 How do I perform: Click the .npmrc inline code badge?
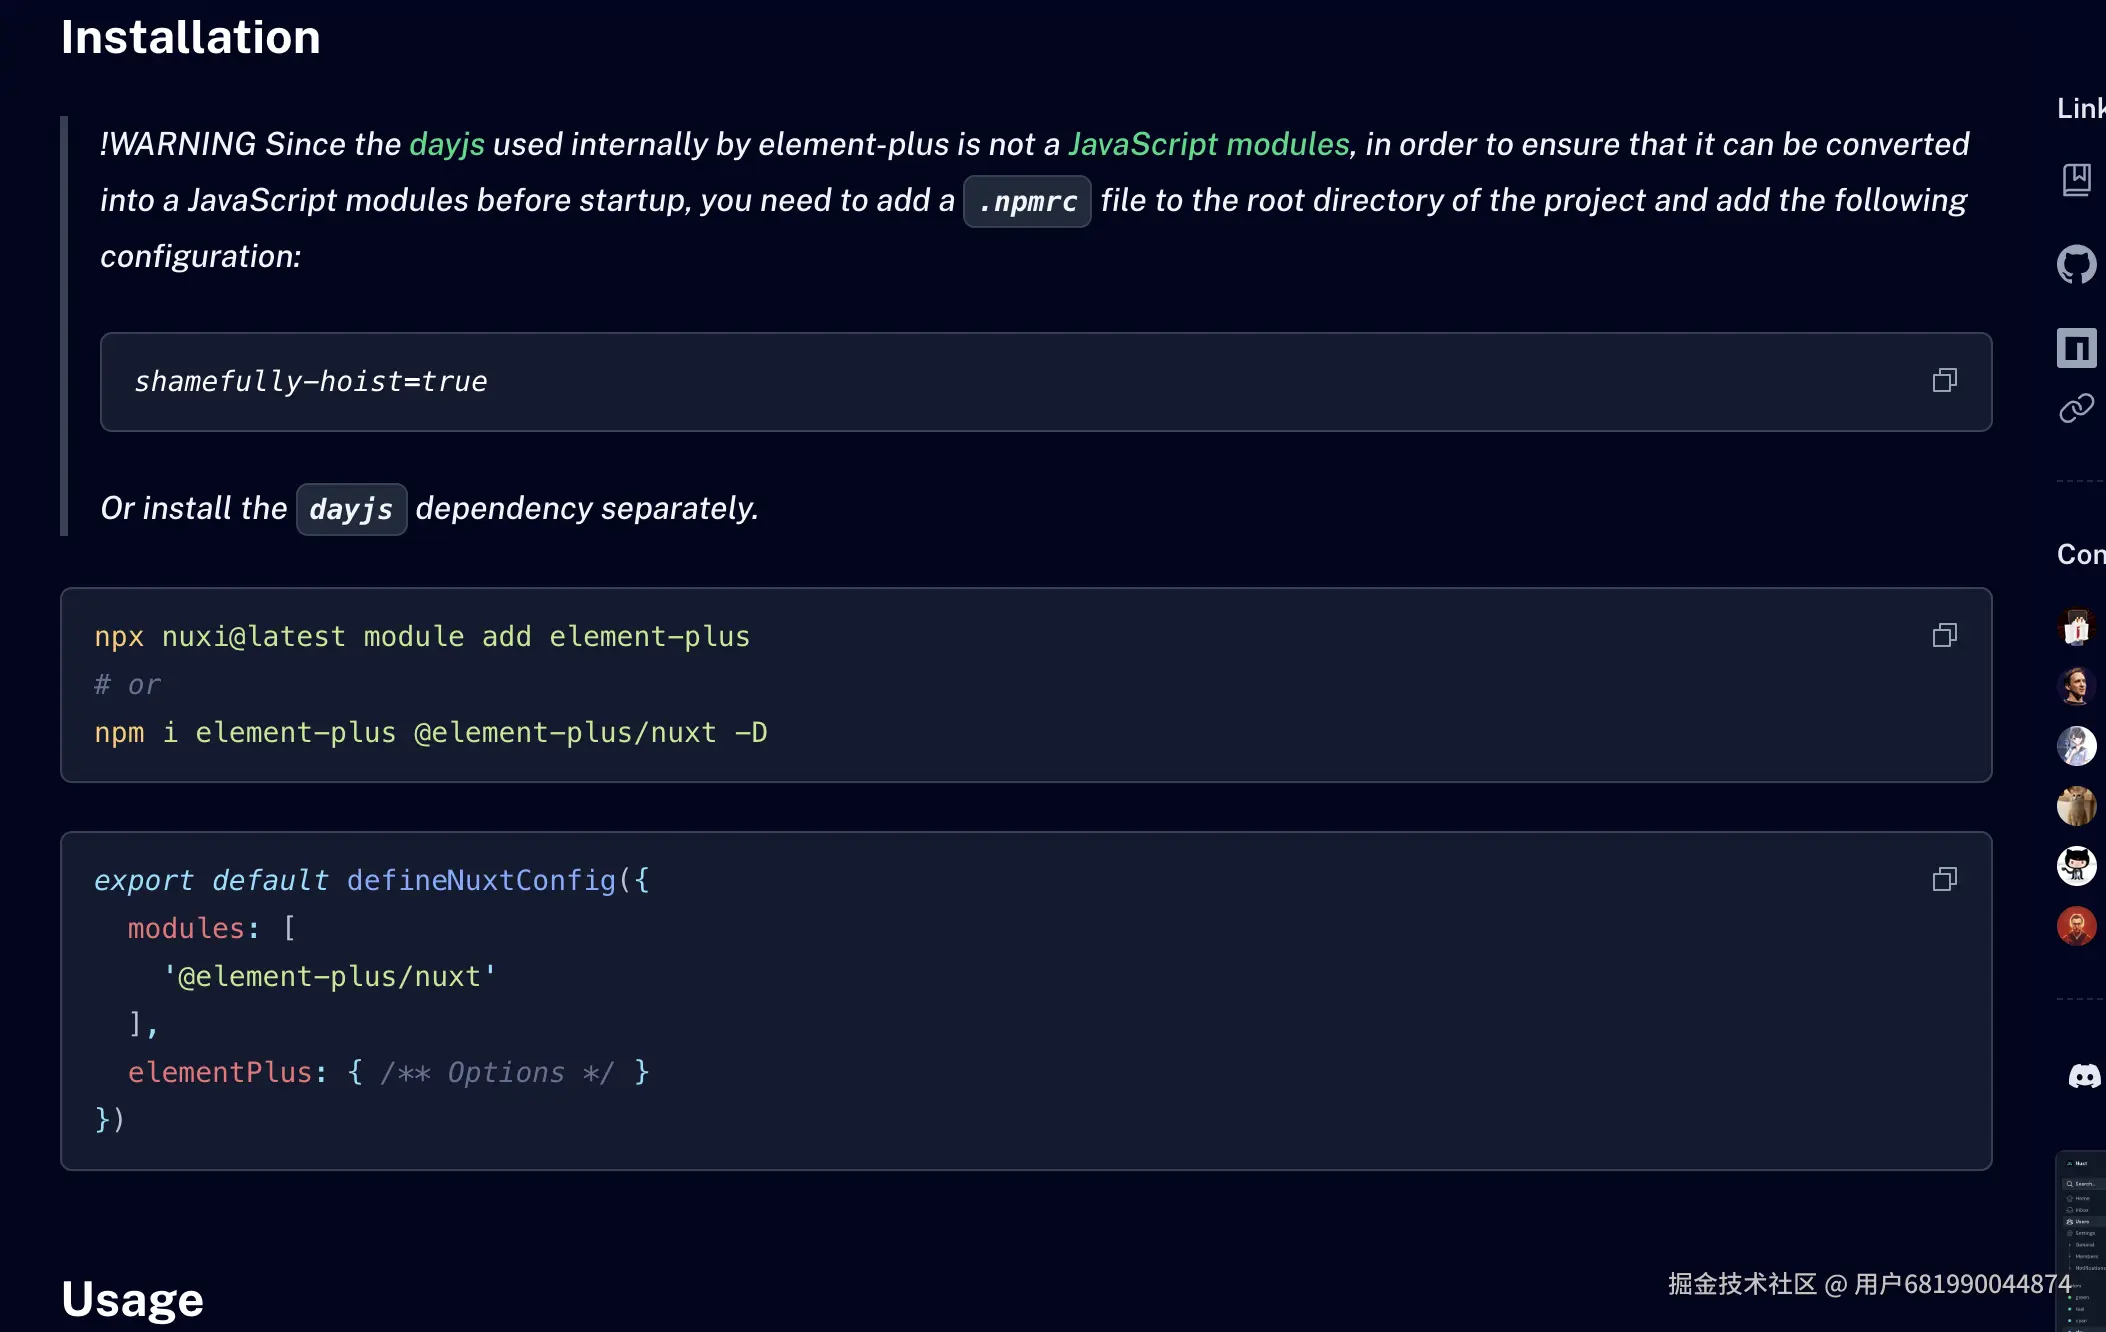(1027, 202)
